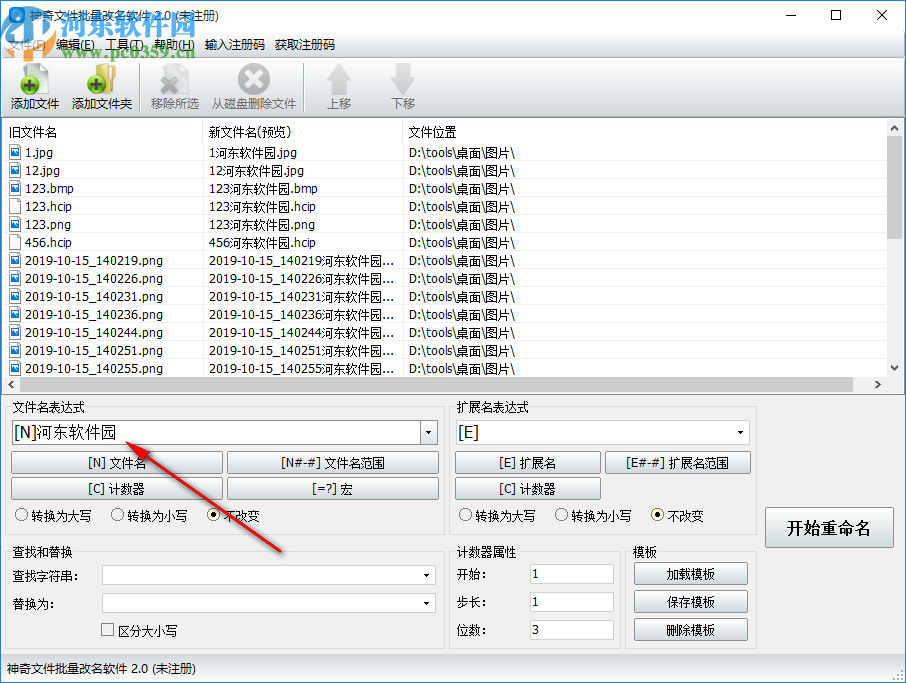Click file icon next to 1.jpg
This screenshot has height=683, width=906.
point(15,153)
